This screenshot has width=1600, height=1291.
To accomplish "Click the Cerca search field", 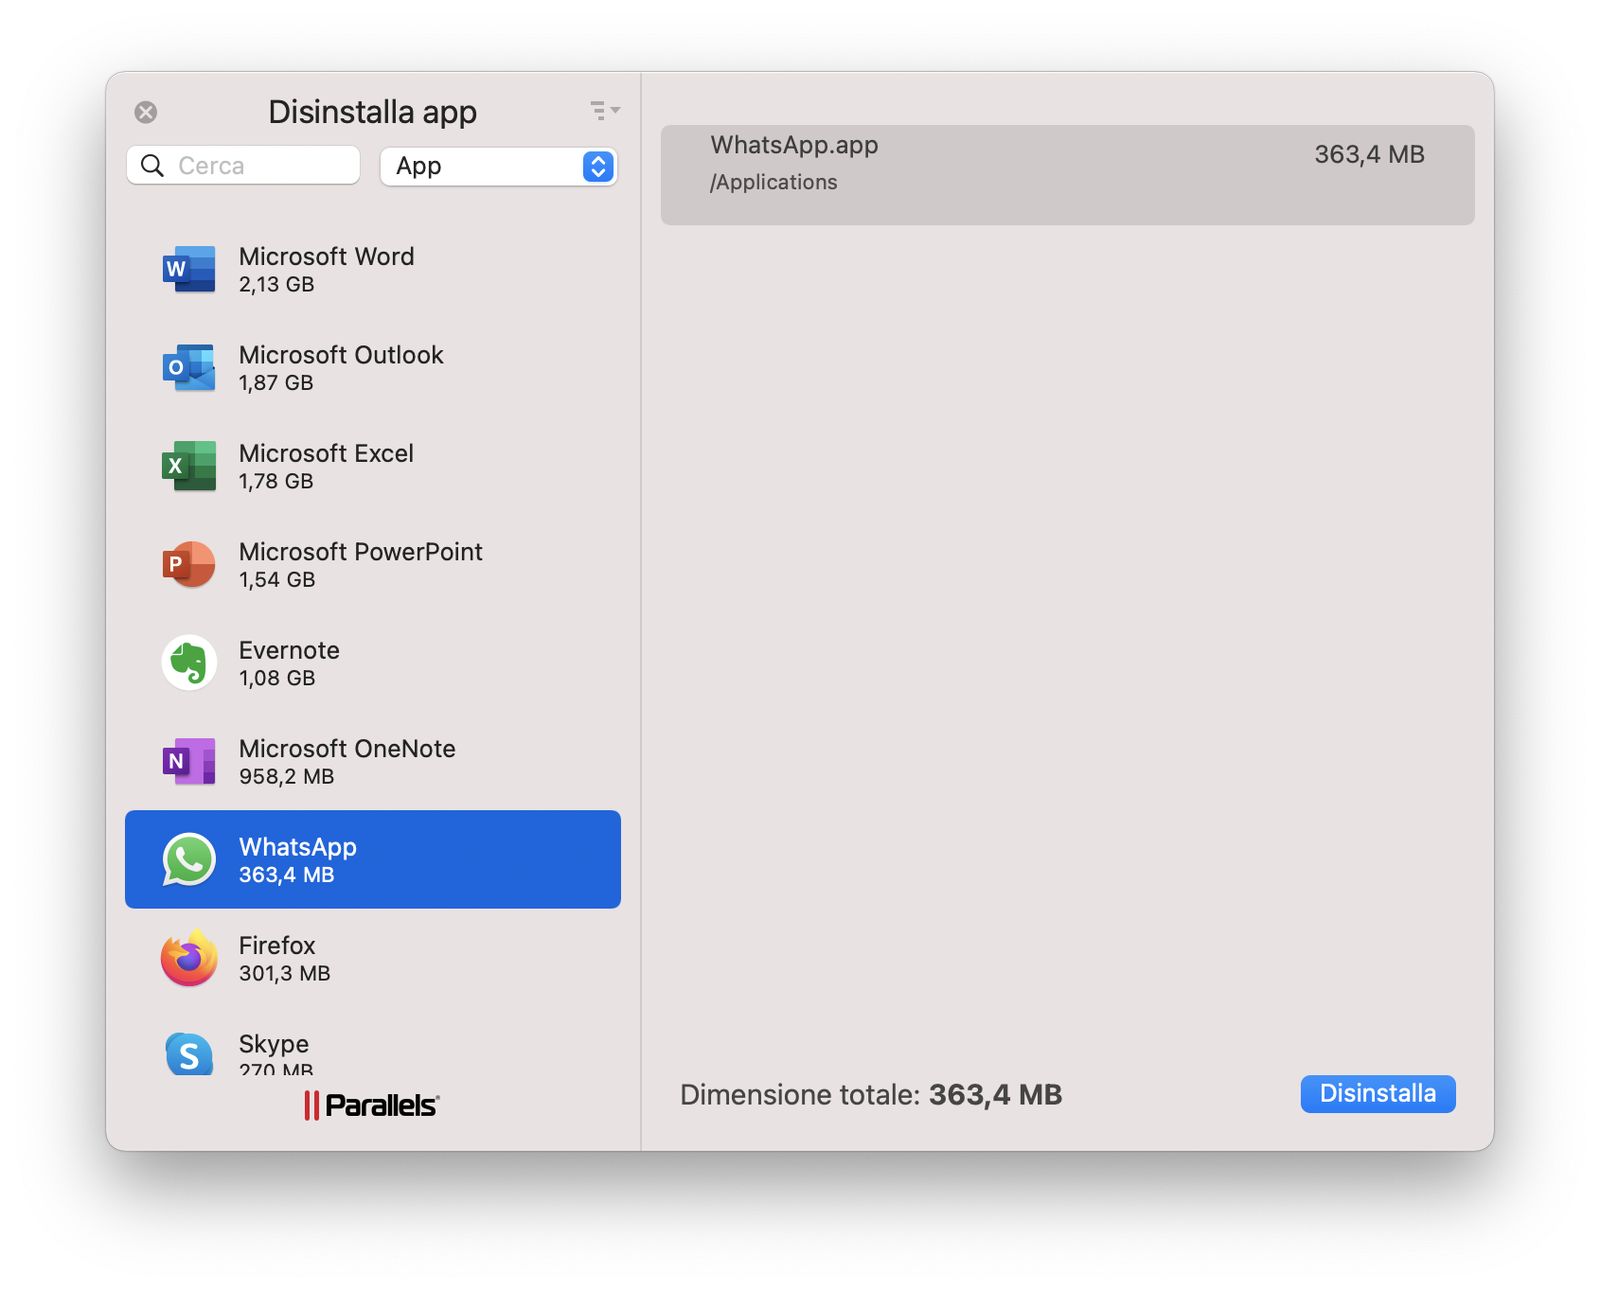I will (243, 165).
